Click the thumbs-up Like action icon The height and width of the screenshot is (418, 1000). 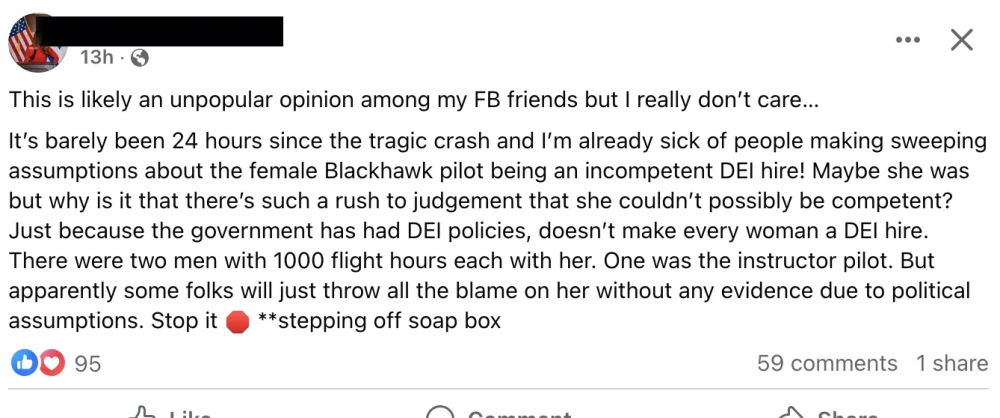[x=145, y=413]
